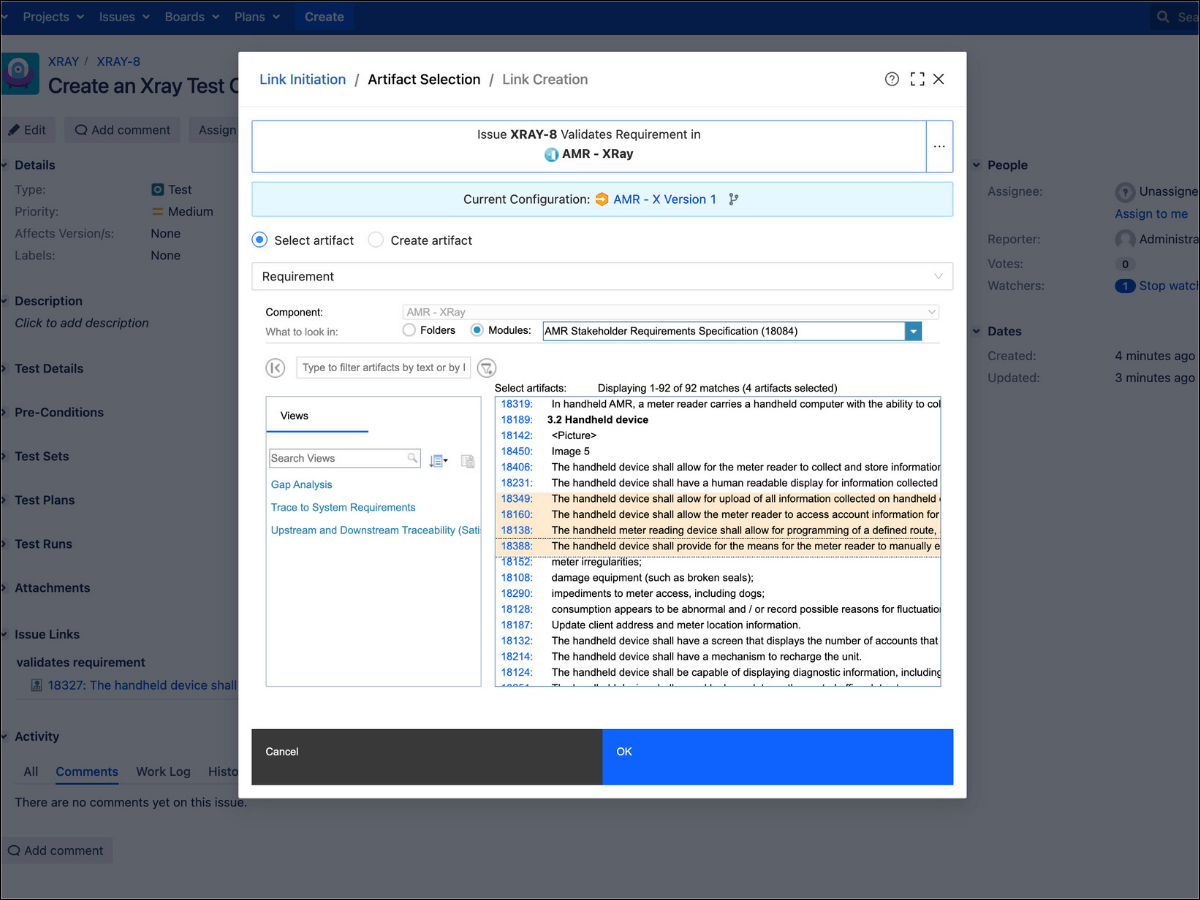This screenshot has height=900, width=1200.
Task: Click the Cancel button
Action: pos(427,757)
